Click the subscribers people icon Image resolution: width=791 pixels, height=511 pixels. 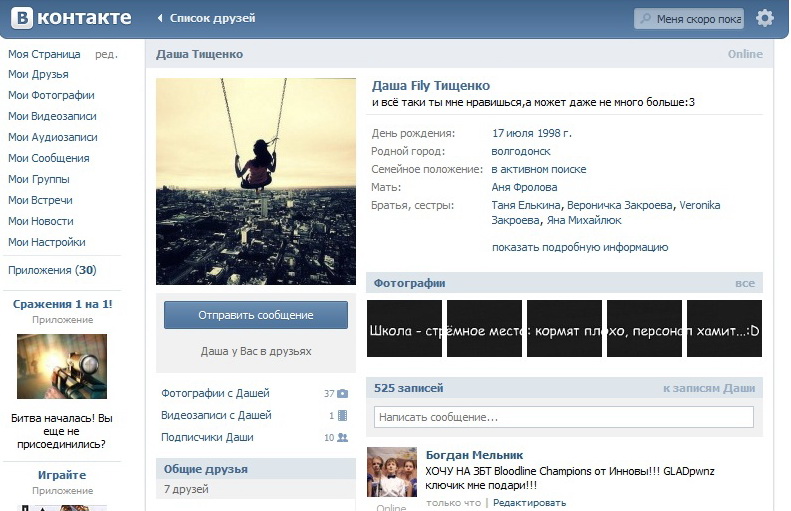tap(342, 438)
